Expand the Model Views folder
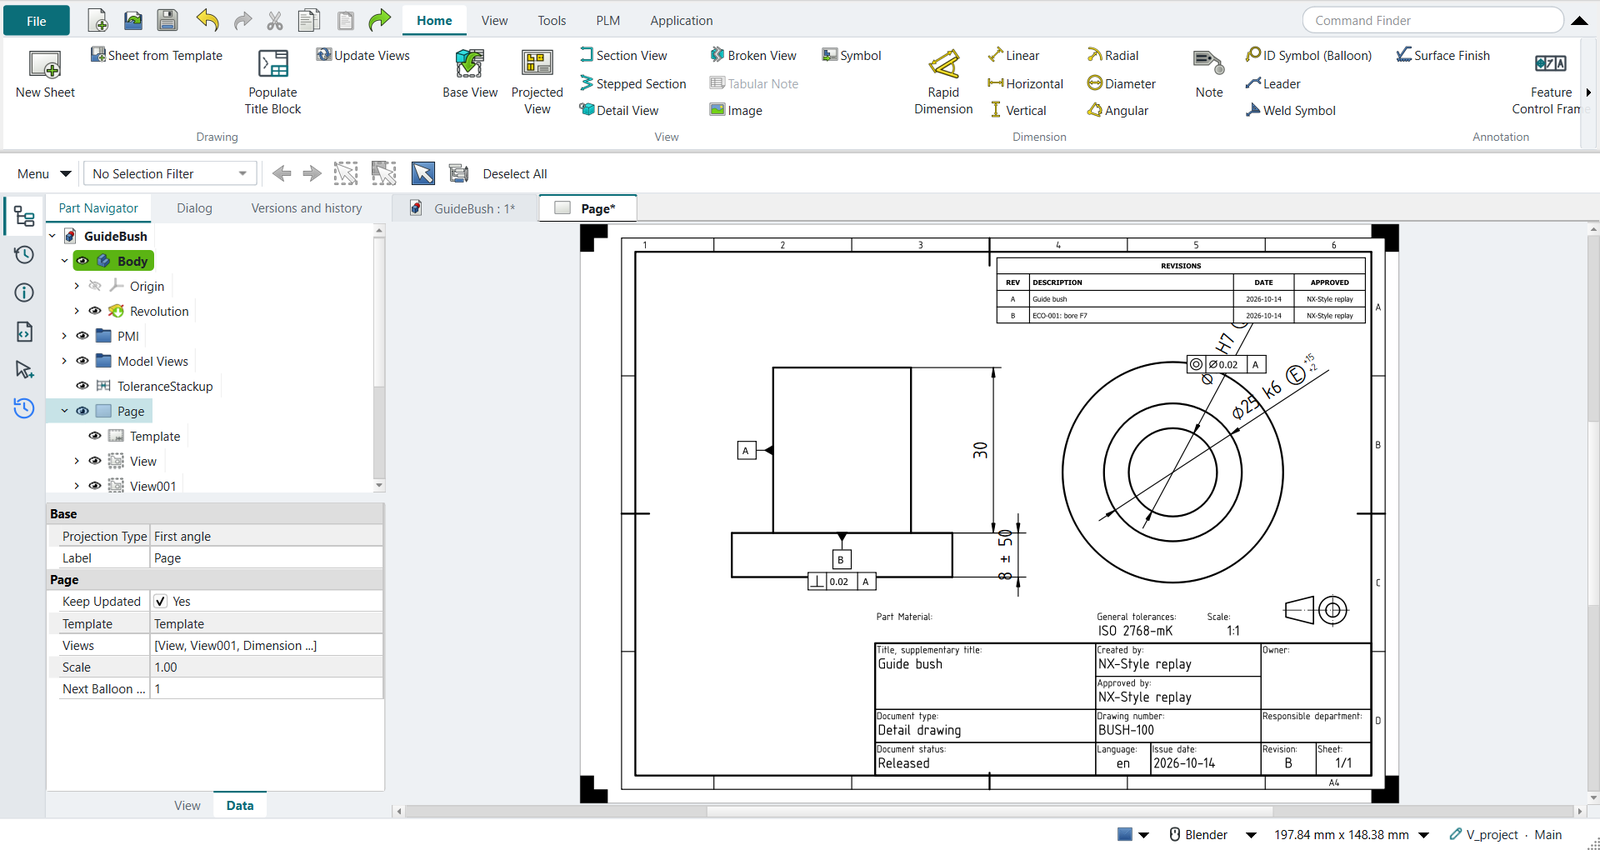 pos(65,361)
